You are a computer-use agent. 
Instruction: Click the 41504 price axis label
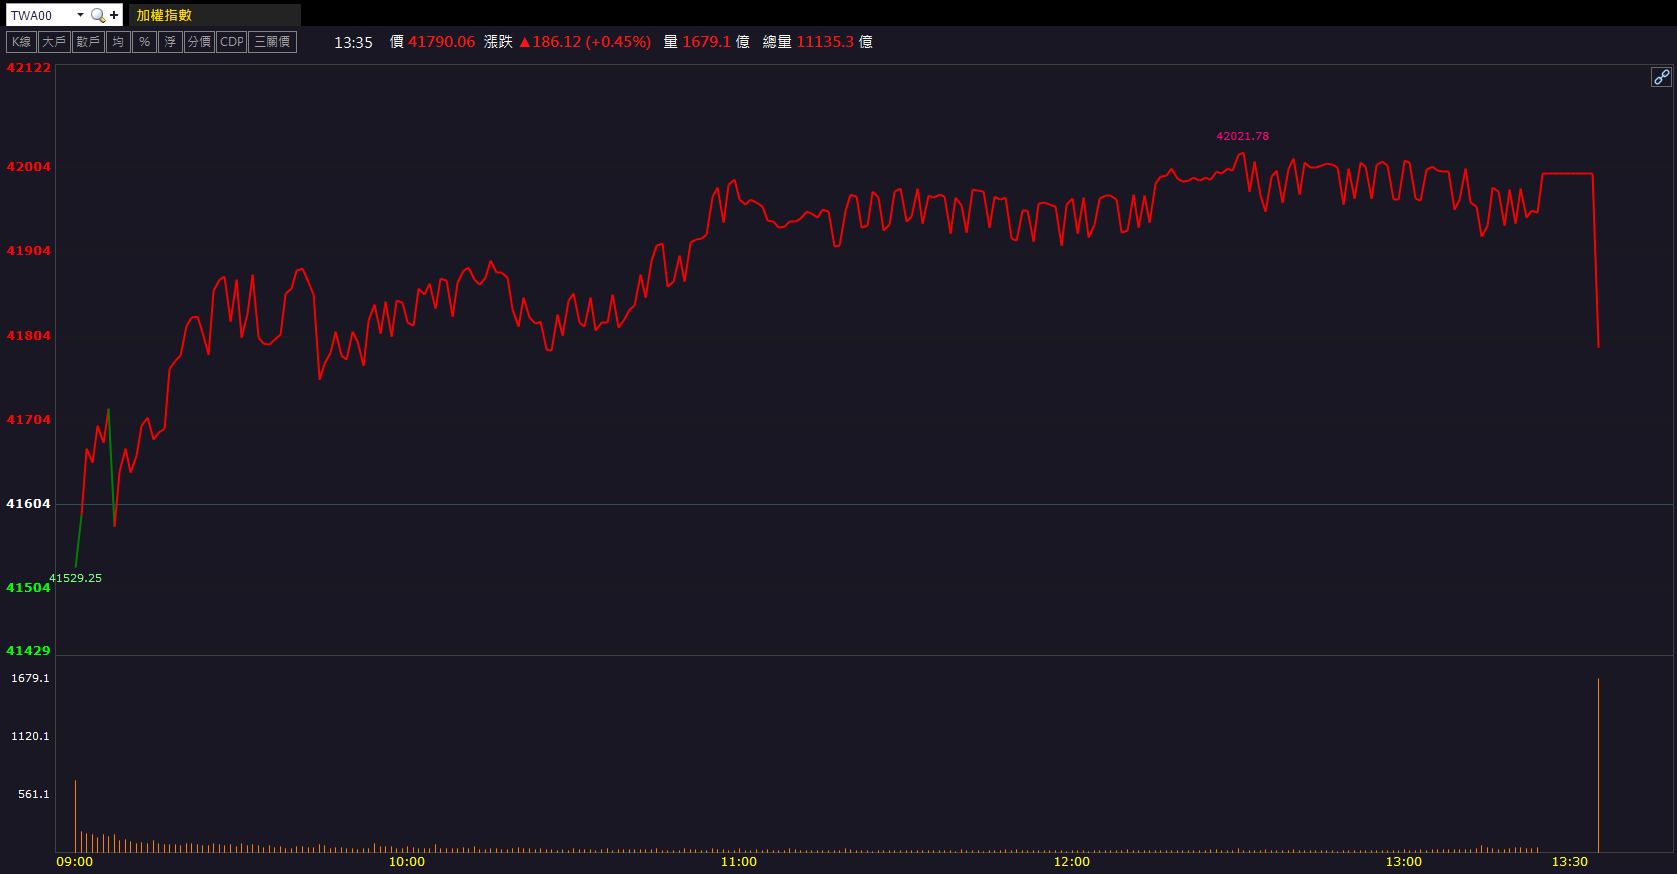[28, 588]
